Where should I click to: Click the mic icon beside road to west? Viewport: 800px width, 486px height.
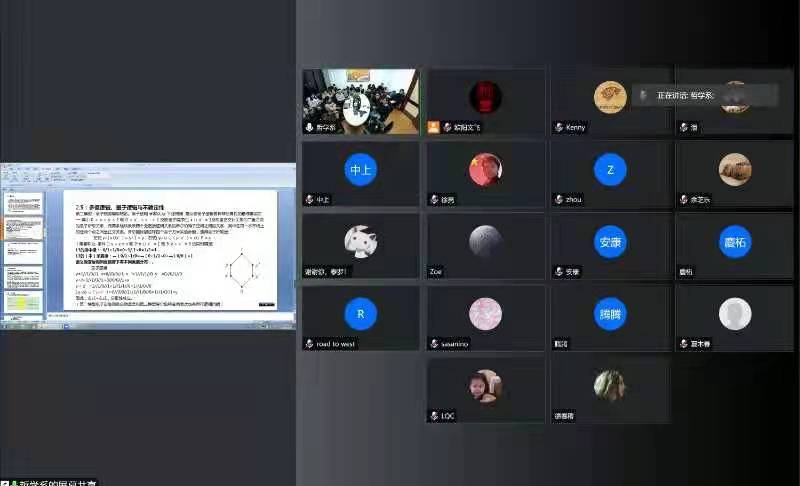(309, 344)
